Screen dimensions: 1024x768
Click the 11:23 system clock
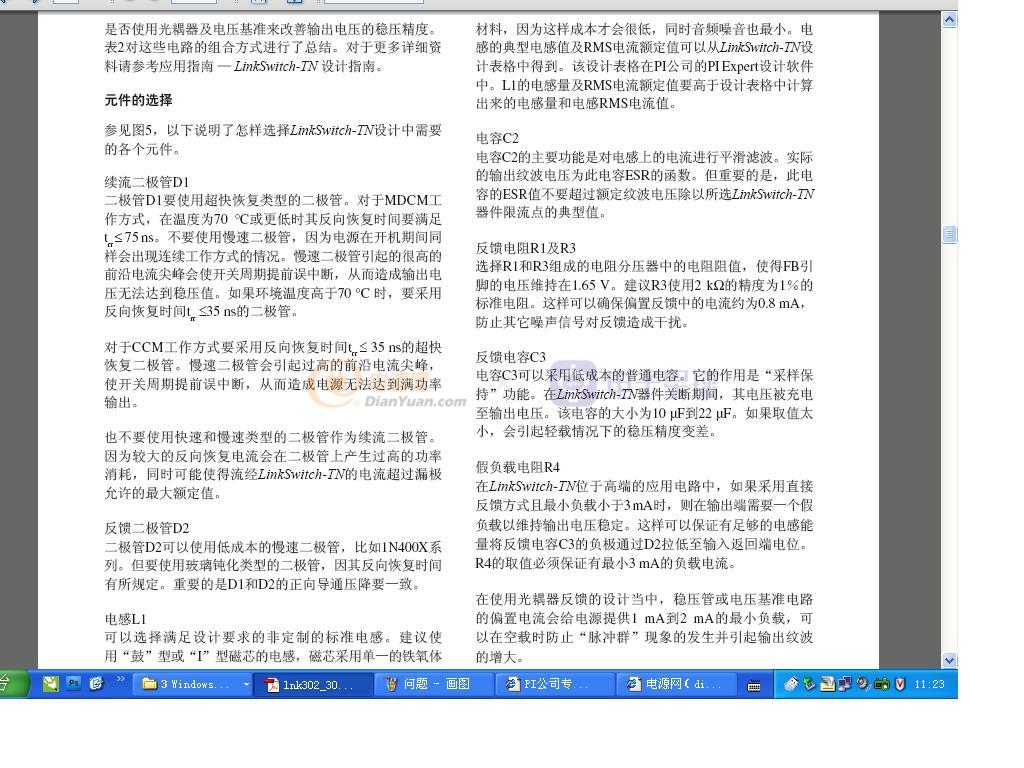pyautogui.click(x=929, y=684)
